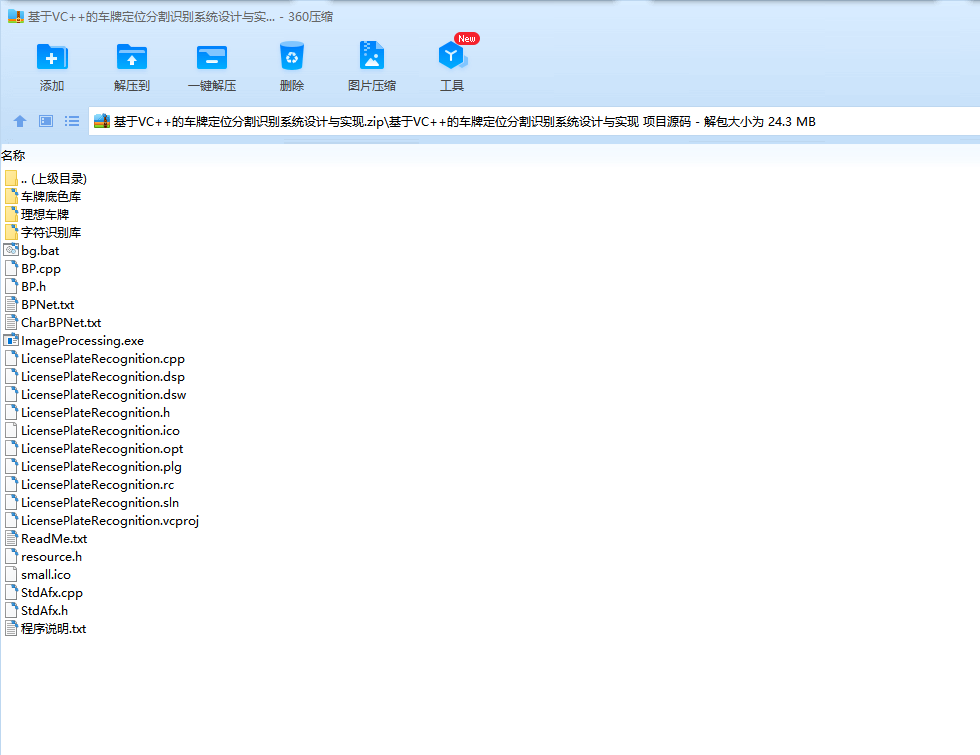Click the 添加 (Add) toolbar icon
The width and height of the screenshot is (980, 755).
52,57
